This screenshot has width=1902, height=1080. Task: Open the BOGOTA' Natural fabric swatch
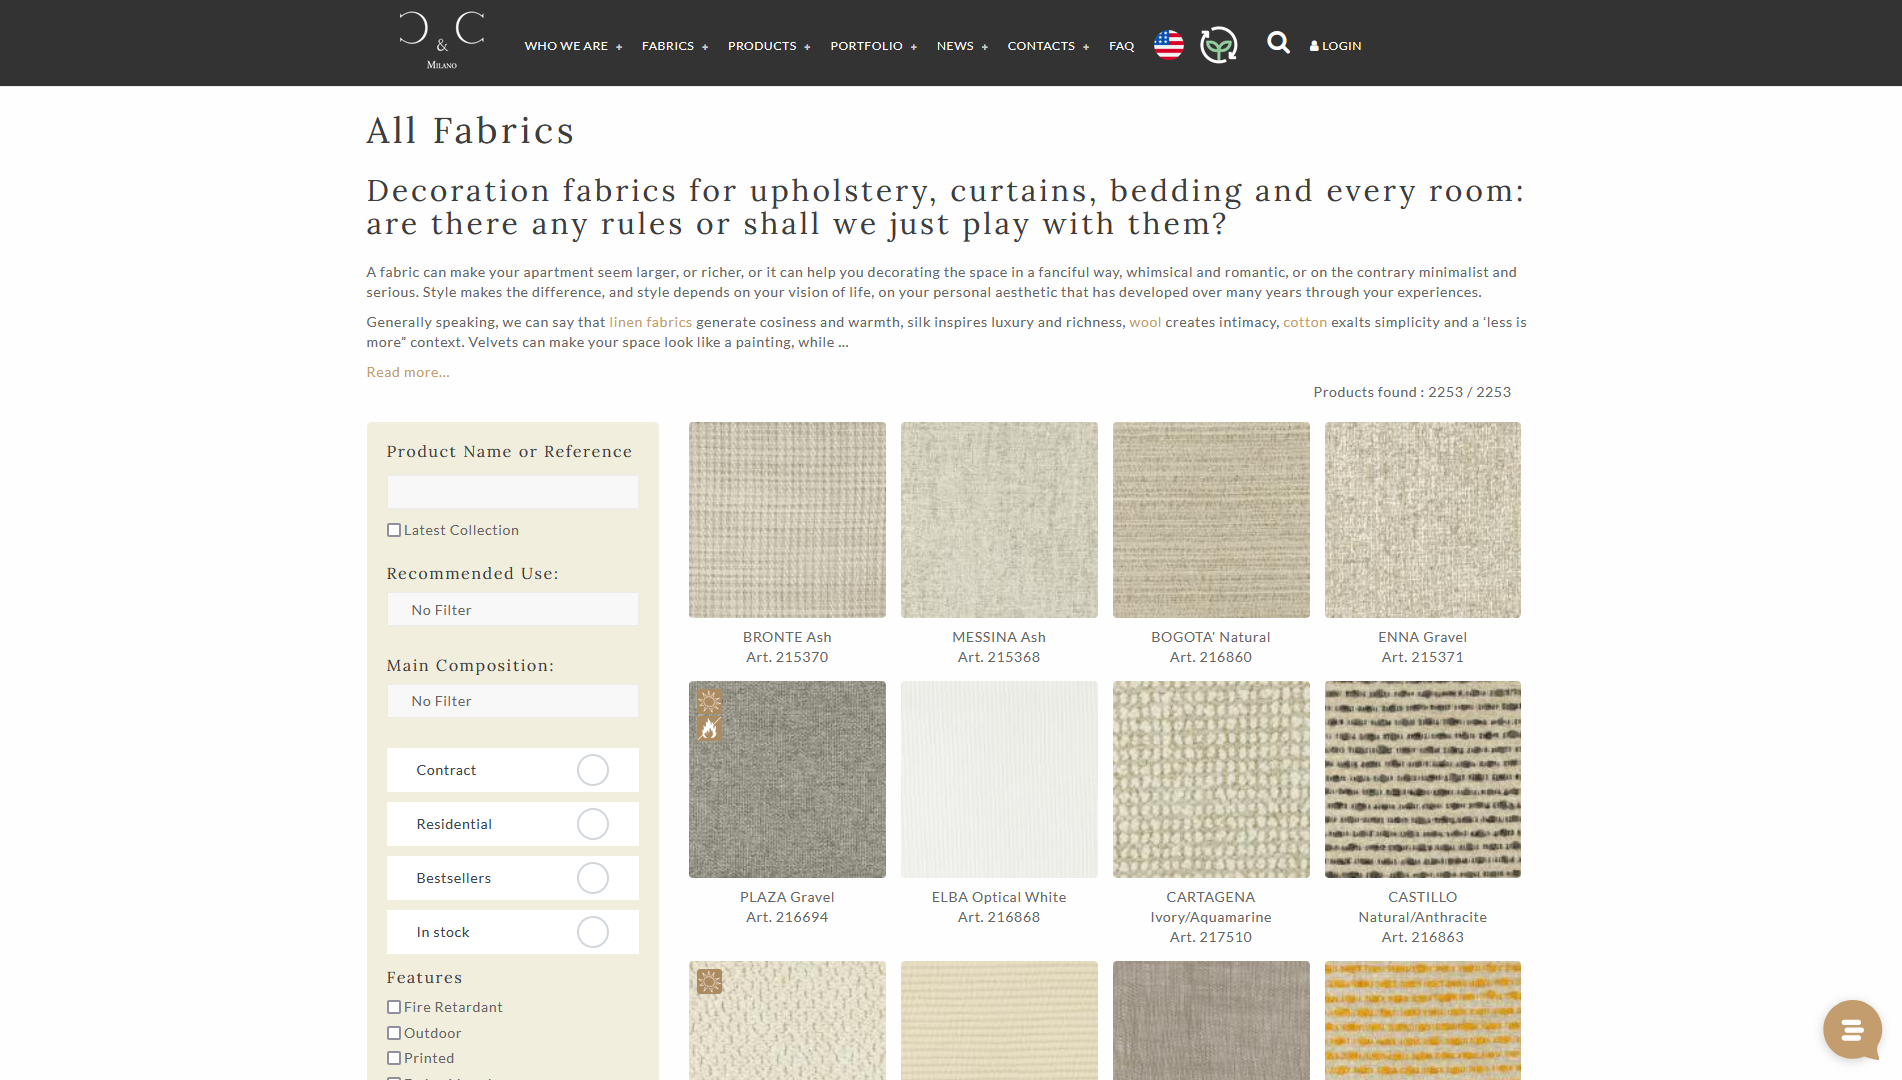coord(1211,520)
